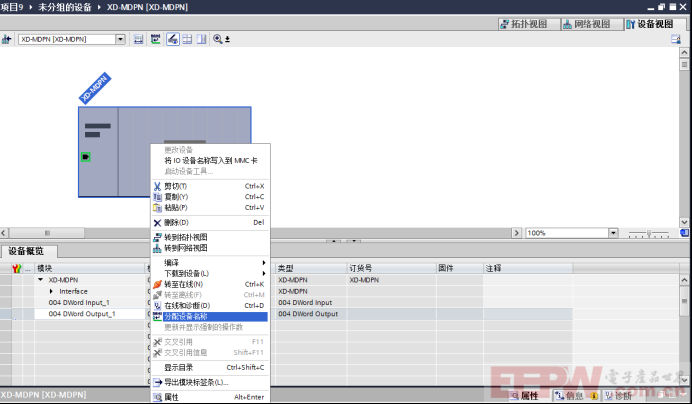Open the XD-MDPN device selector dropdown
The image size is (692, 404).
(x=120, y=39)
